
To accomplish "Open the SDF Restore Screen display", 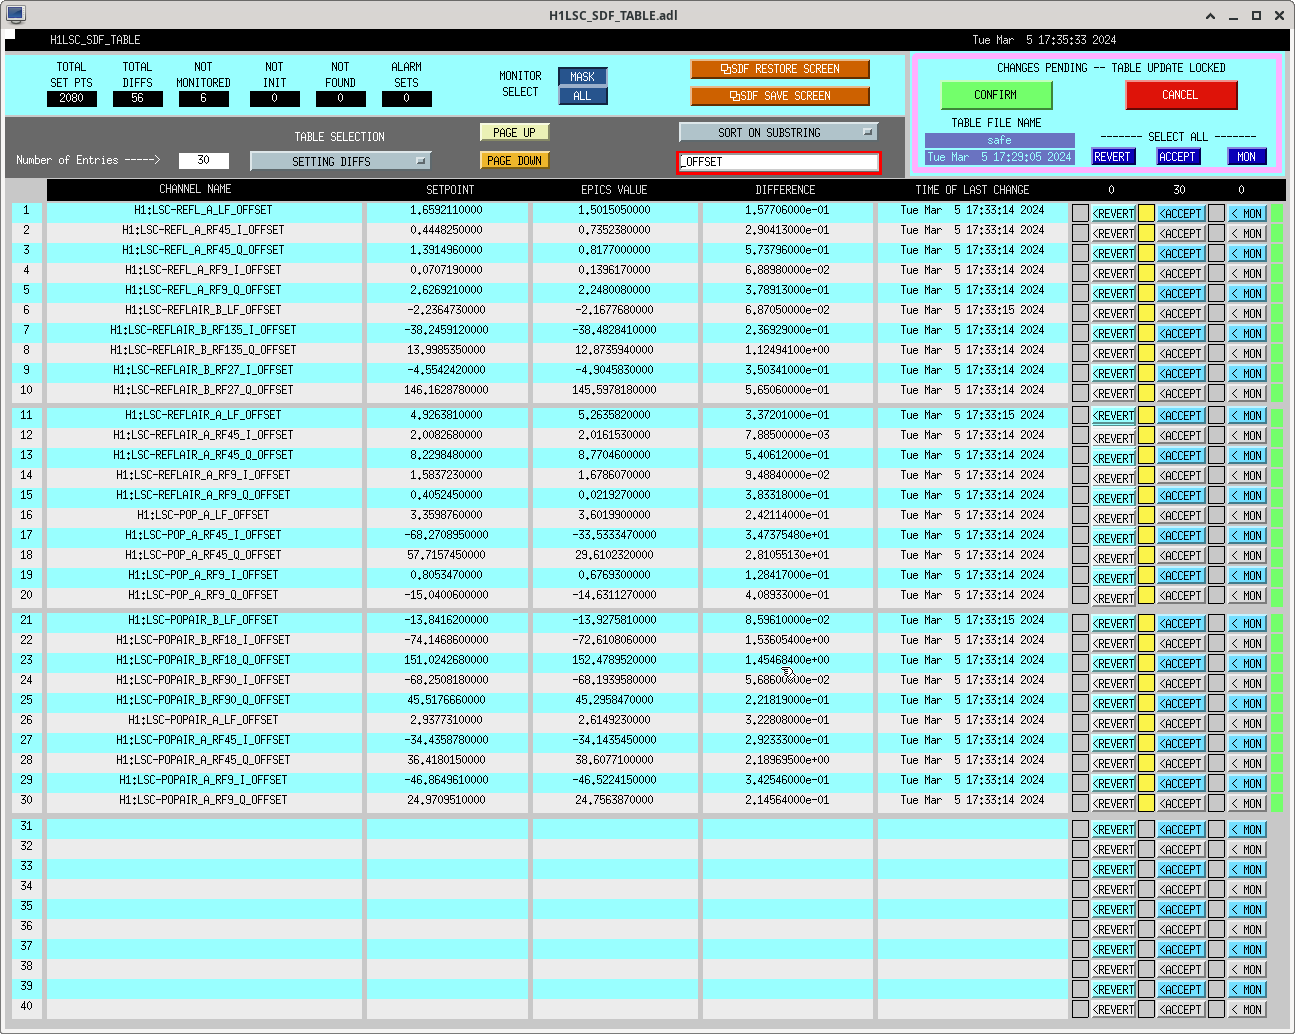I will click(779, 69).
